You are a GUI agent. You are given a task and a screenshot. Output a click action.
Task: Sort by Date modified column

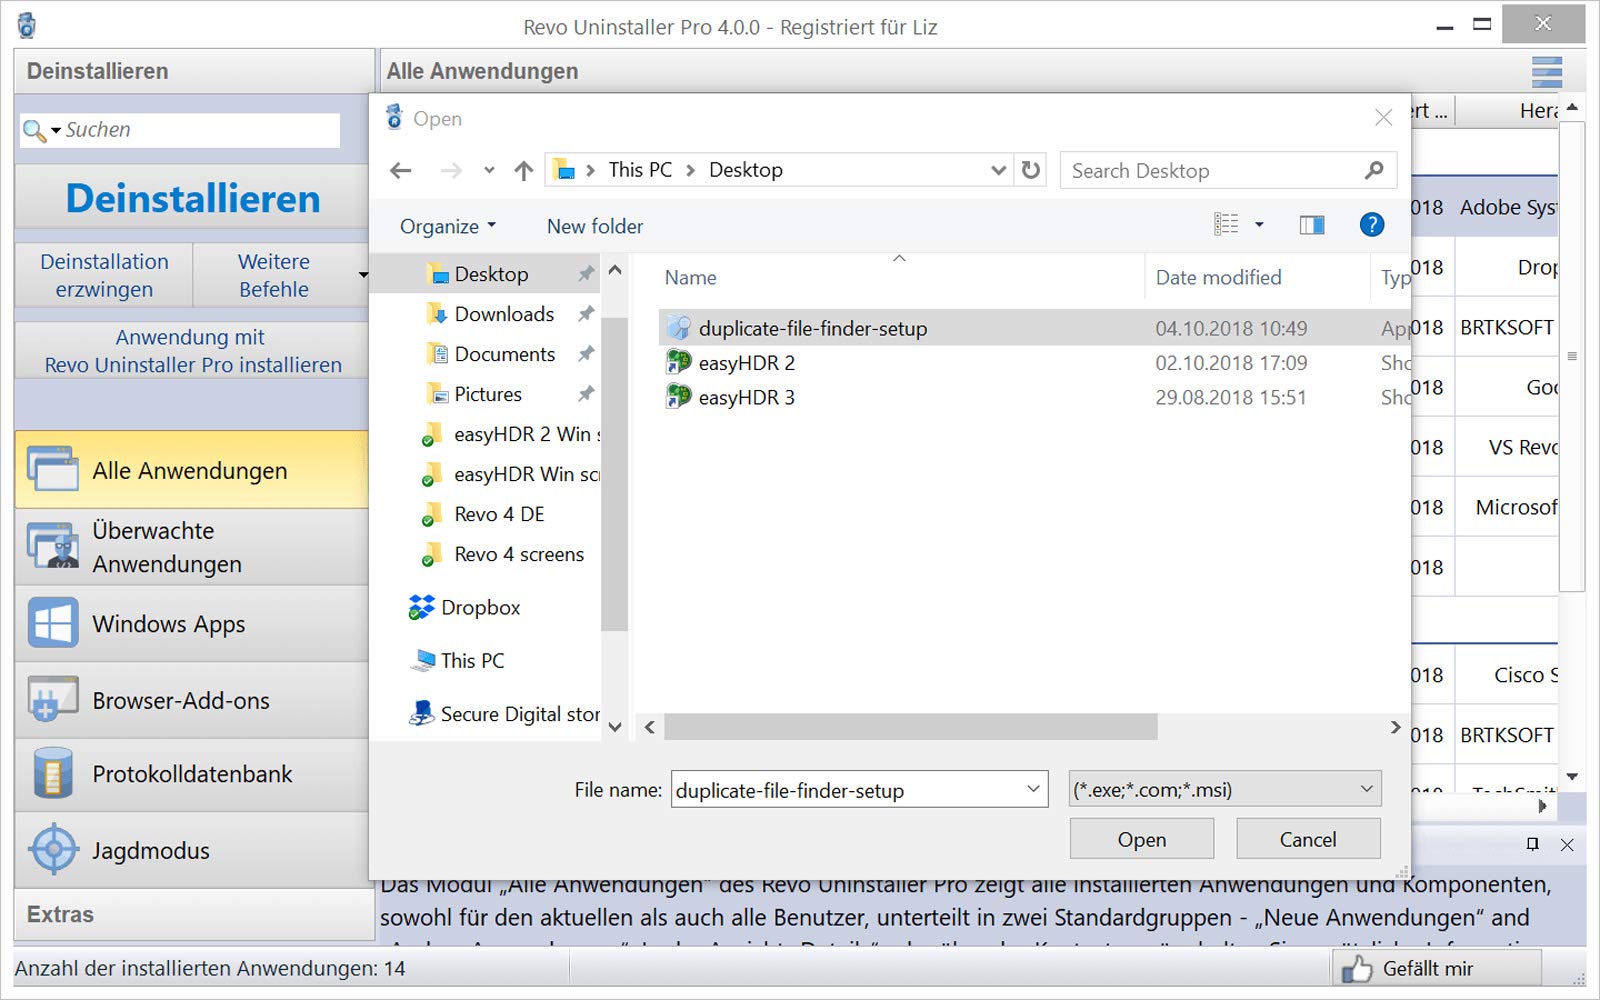pyautogui.click(x=1218, y=277)
